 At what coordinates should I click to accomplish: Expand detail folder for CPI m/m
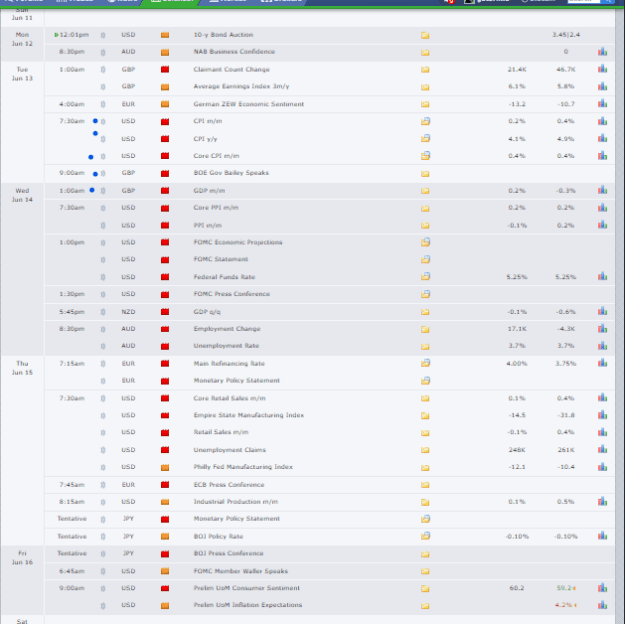(x=425, y=121)
